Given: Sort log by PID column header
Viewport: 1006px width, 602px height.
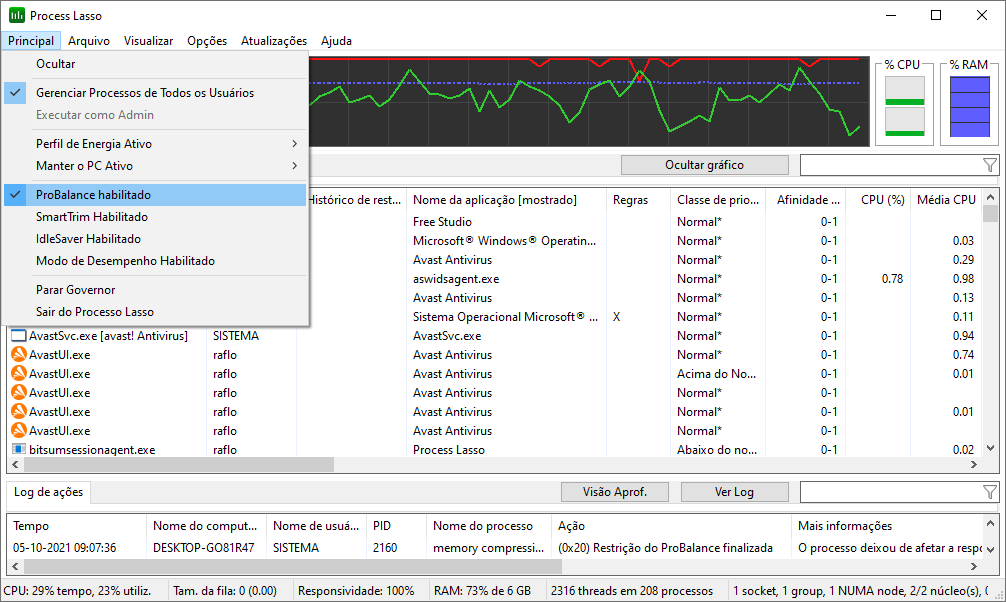Looking at the screenshot, I should (396, 526).
